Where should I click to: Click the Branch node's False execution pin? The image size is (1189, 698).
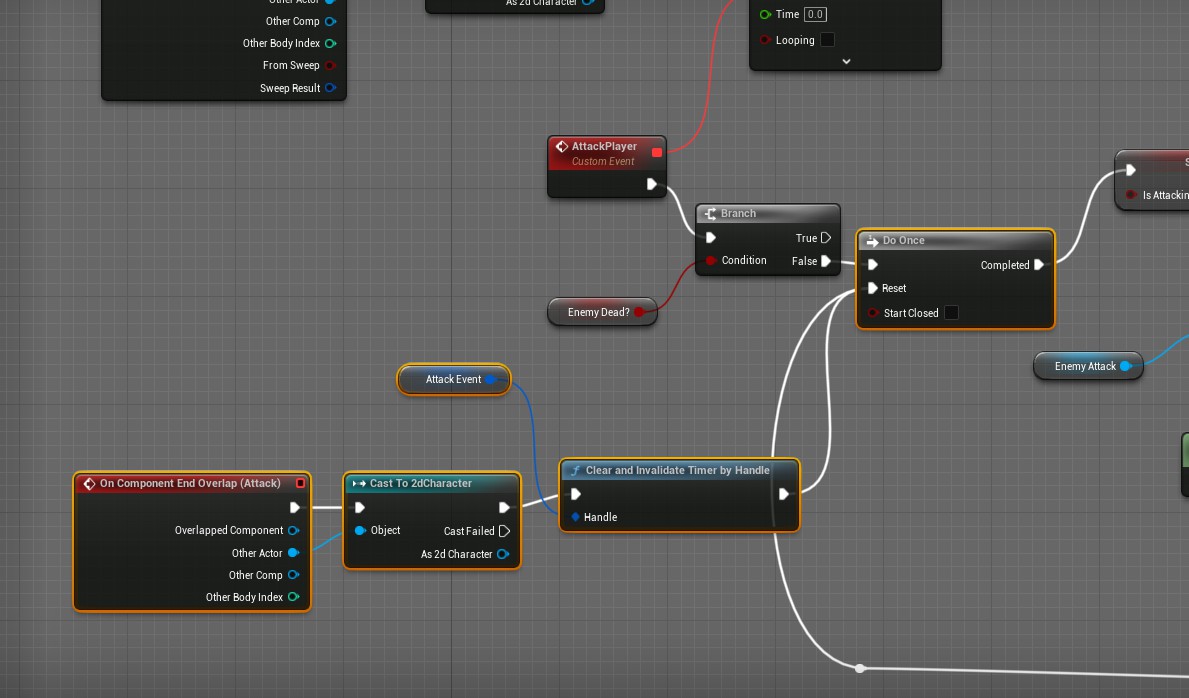(826, 261)
